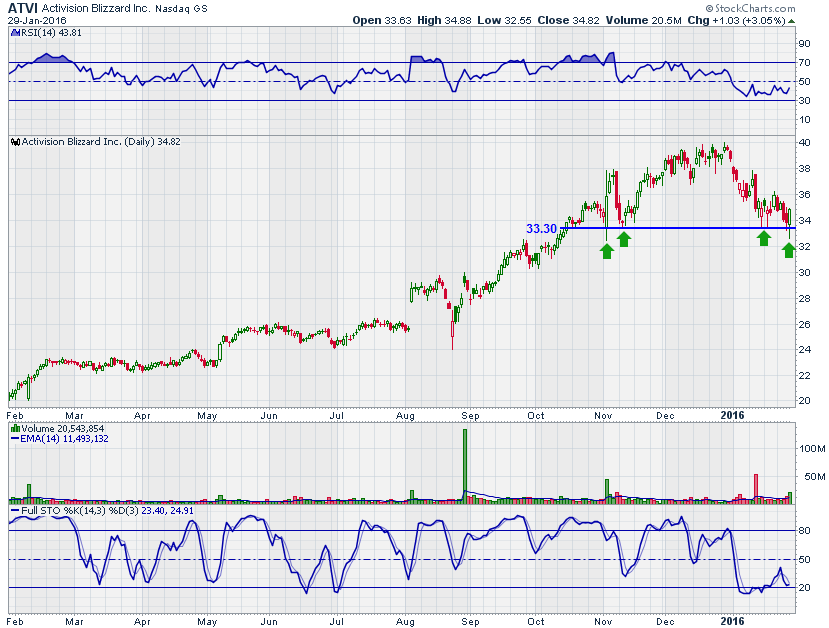This screenshot has width=829, height=628.
Task: Click the Volume 20,543,854 legend label
Action: pyautogui.click(x=62, y=429)
